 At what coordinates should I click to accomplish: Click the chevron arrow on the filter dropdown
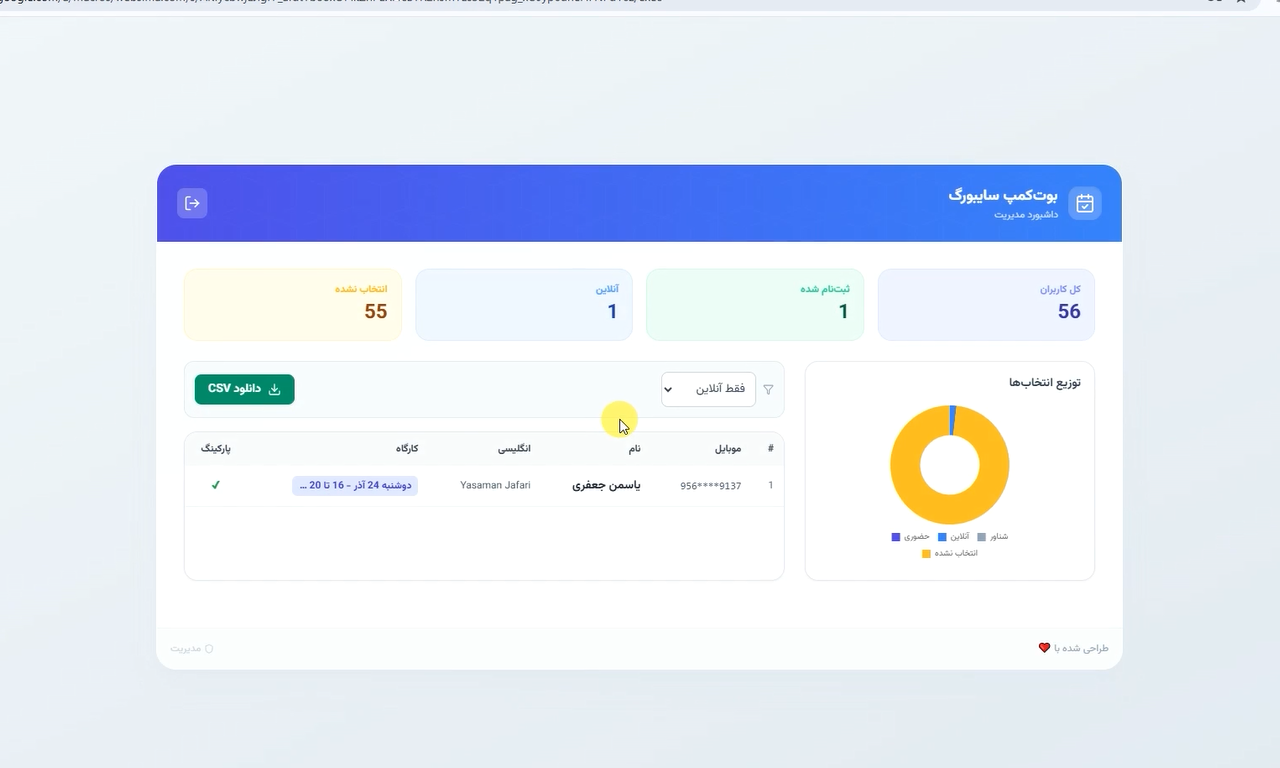[x=668, y=390]
